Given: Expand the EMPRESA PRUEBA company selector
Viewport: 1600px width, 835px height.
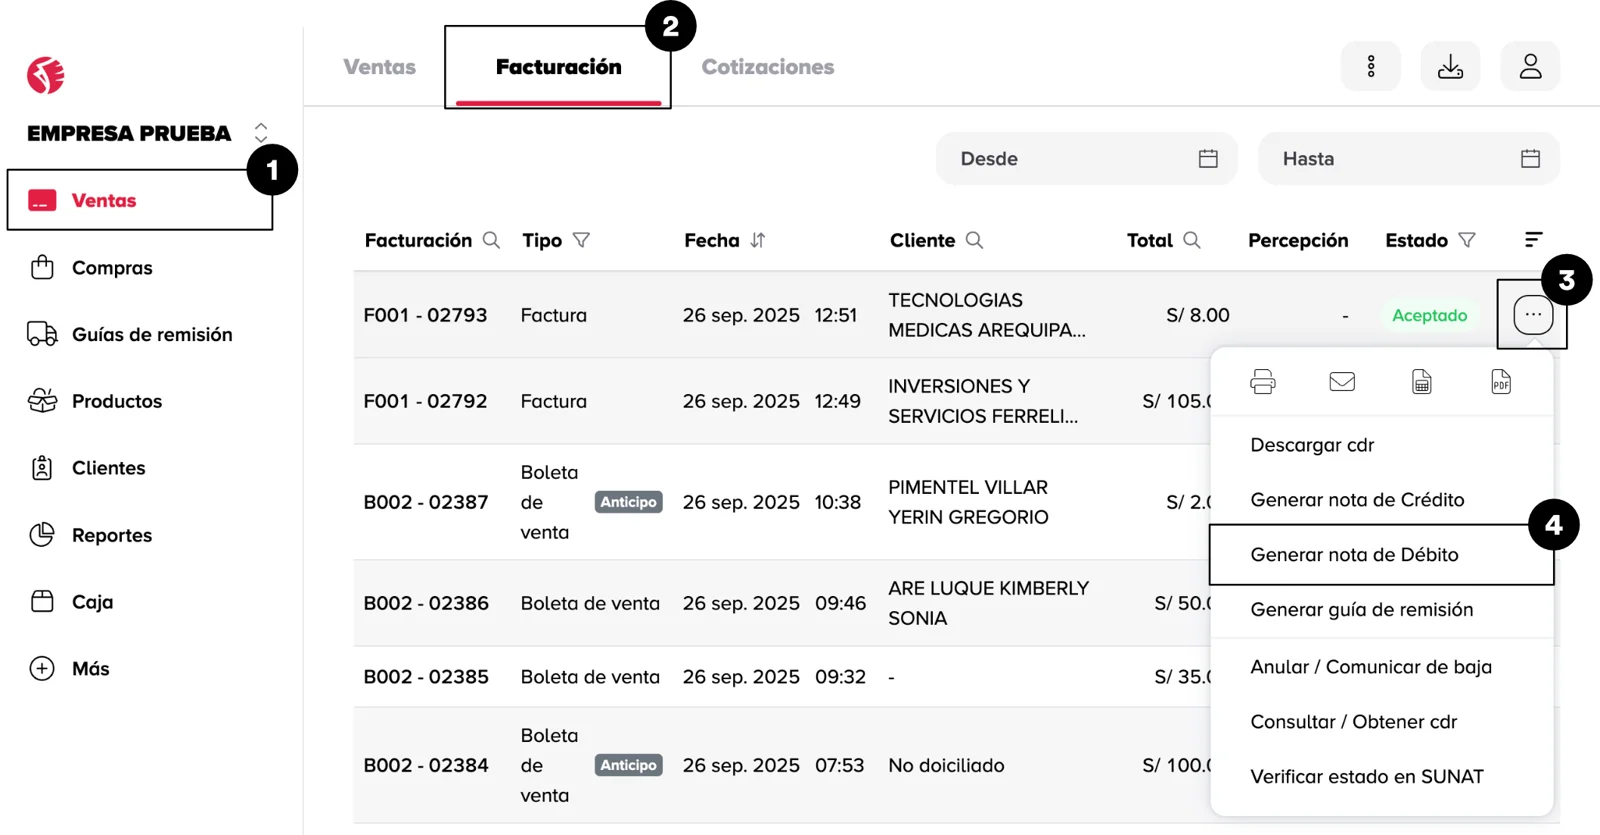Looking at the screenshot, I should [x=261, y=133].
